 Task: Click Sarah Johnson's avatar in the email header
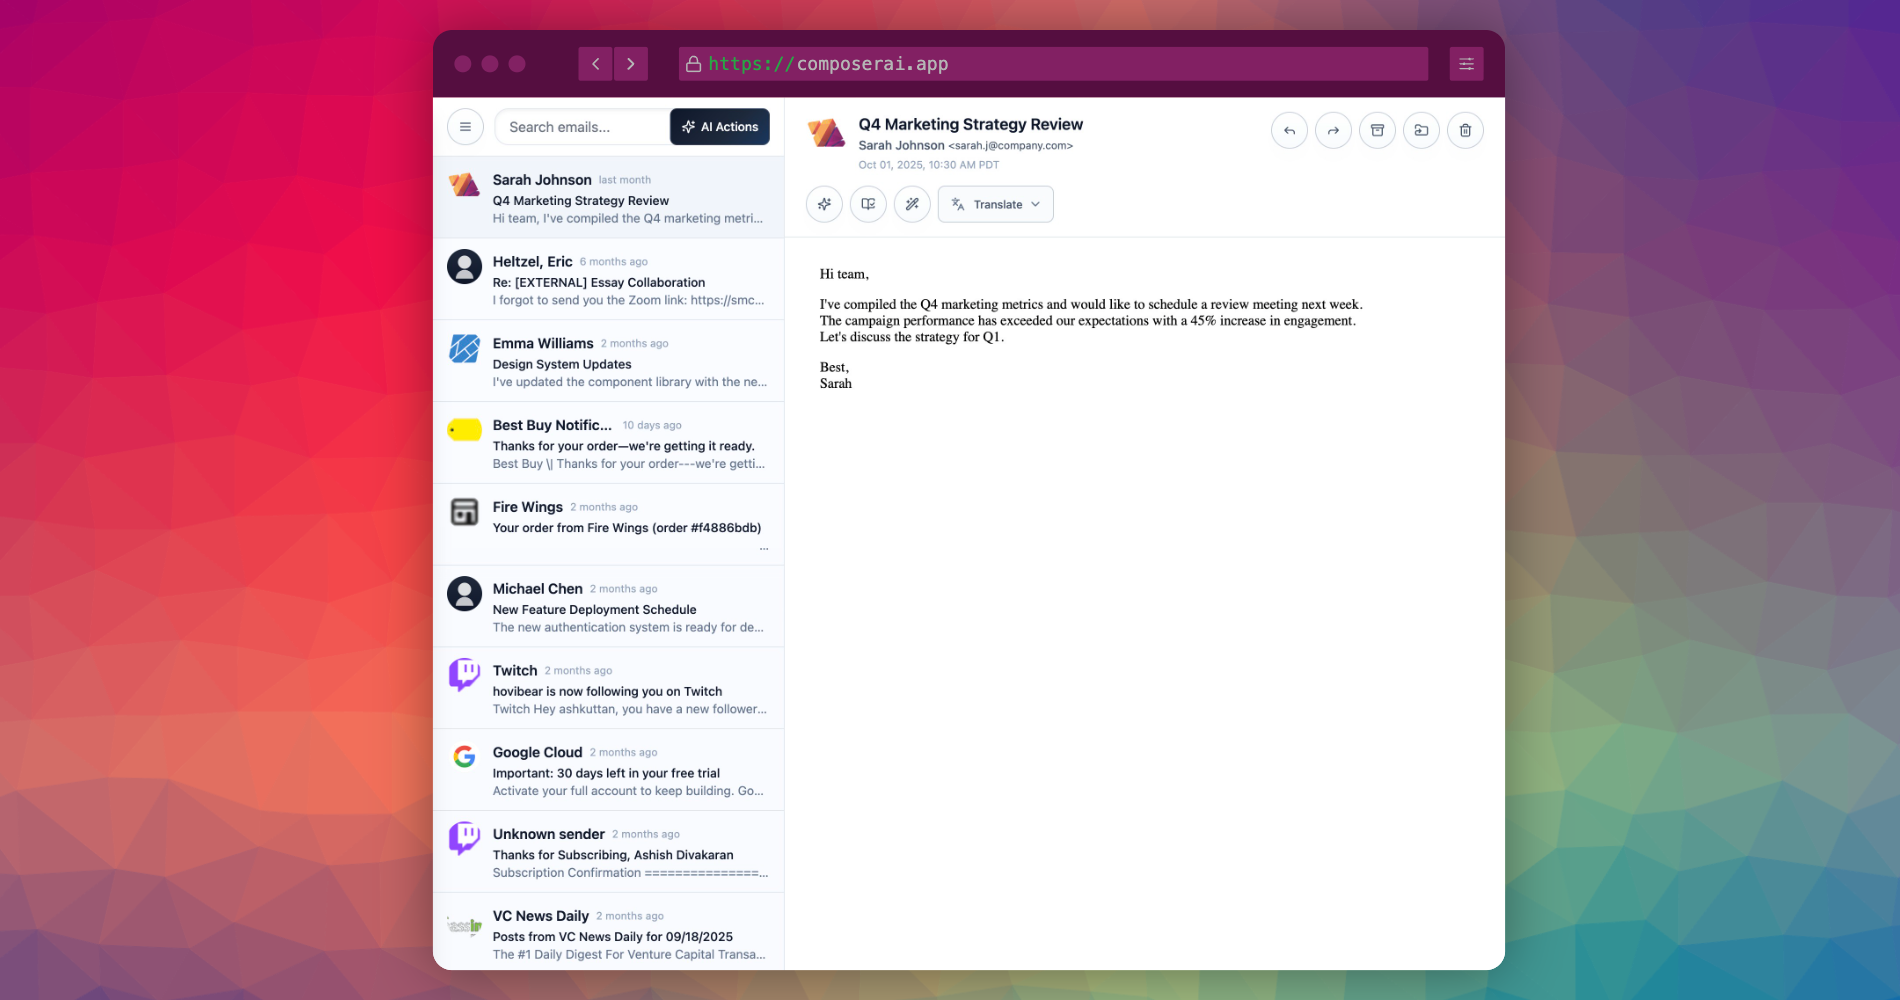click(827, 133)
